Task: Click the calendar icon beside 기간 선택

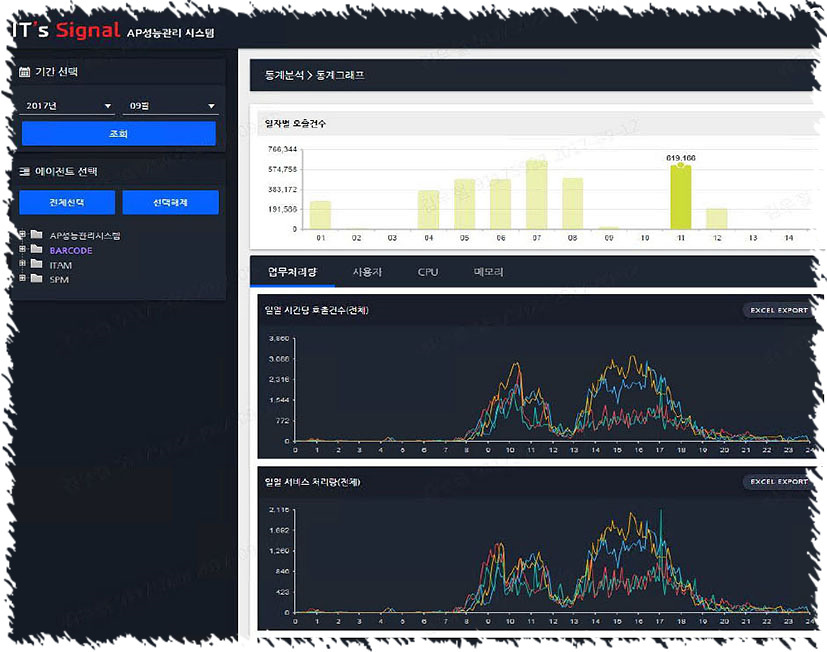Action: tap(24, 72)
